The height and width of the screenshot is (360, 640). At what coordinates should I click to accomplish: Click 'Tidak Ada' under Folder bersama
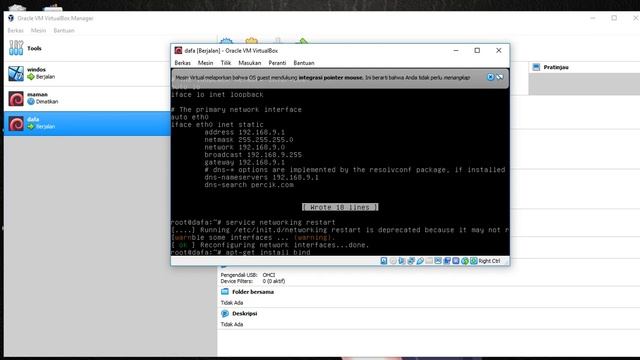[x=232, y=302]
